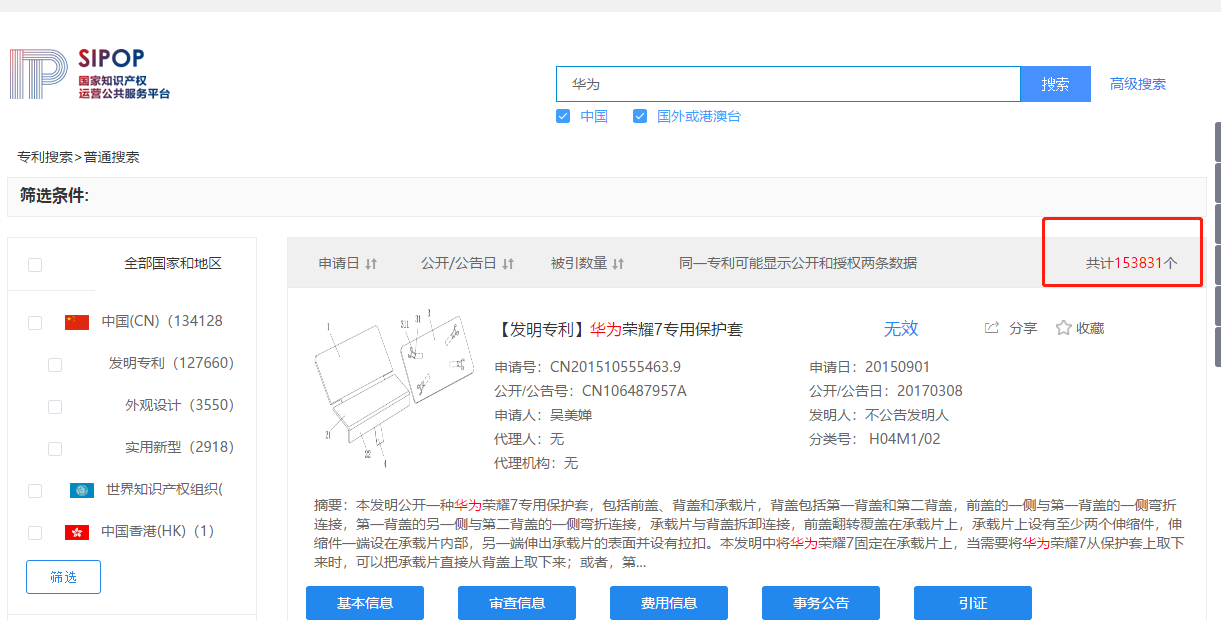
Task: Click applicant name 吴美婵
Action: [x=571, y=415]
